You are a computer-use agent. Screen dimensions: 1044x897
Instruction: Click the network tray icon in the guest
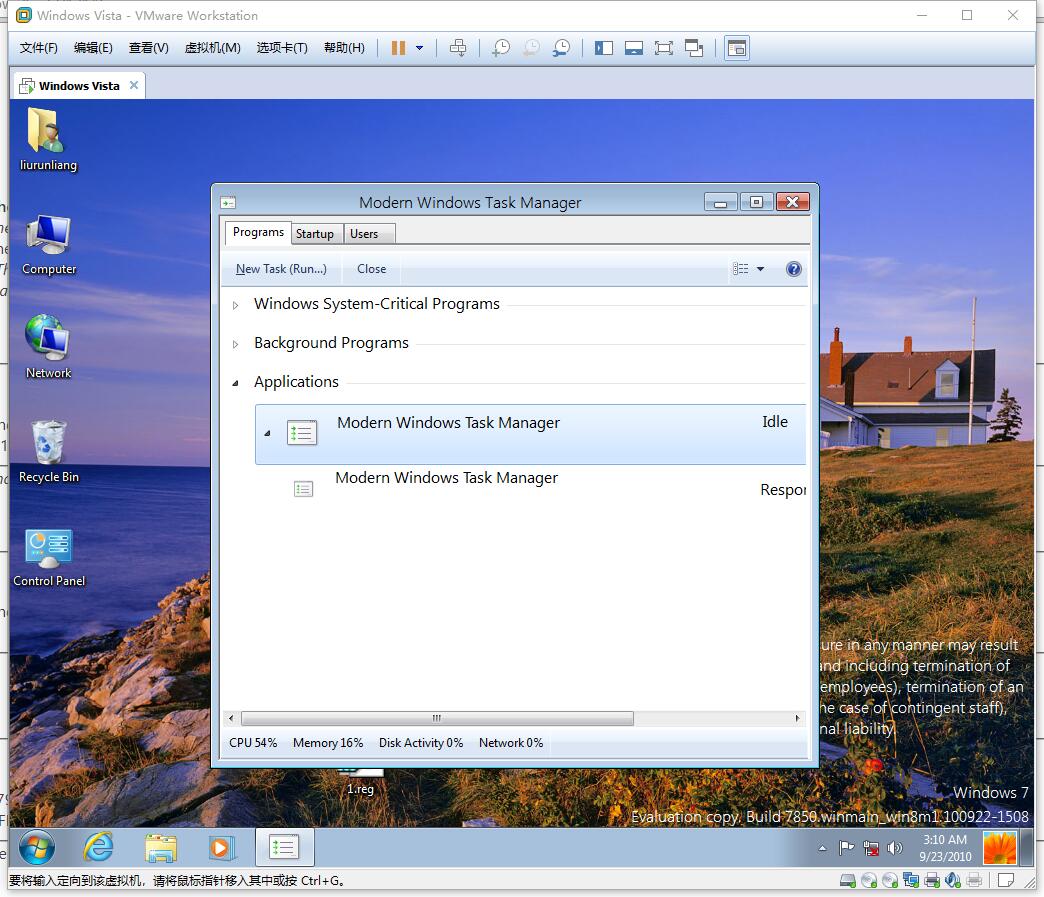click(871, 848)
